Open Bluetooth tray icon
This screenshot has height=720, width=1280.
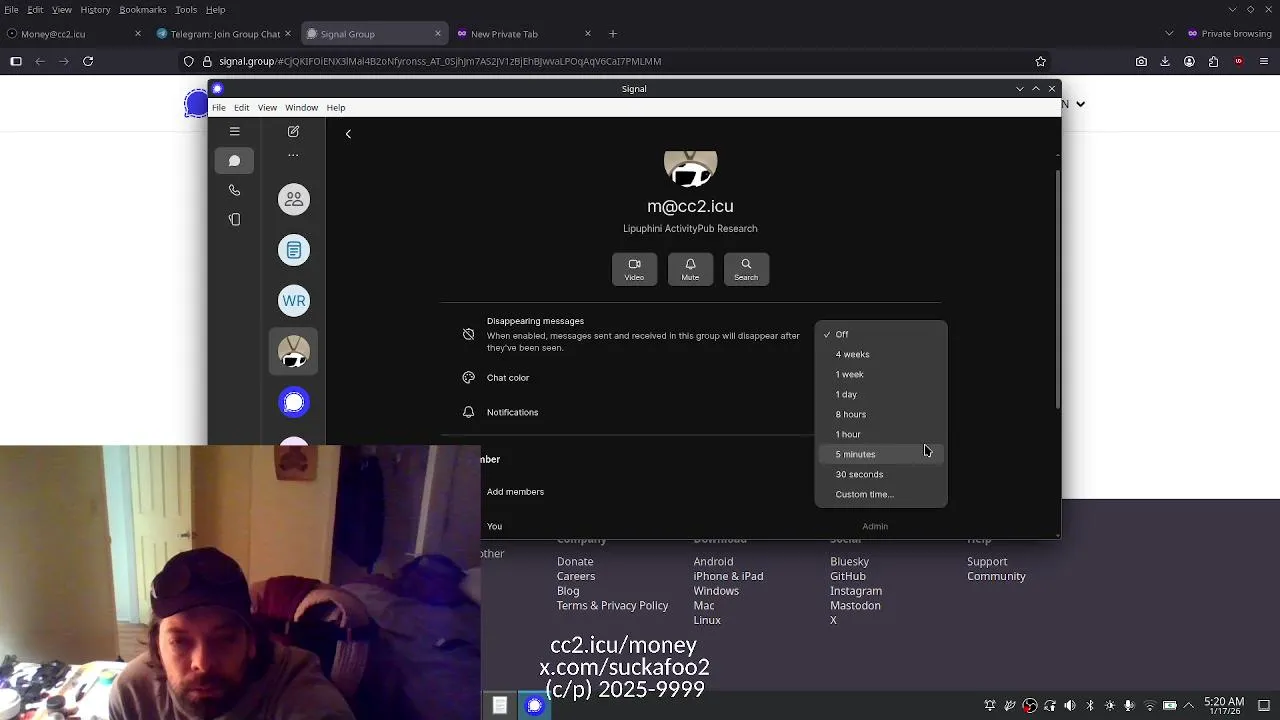pyautogui.click(x=1090, y=706)
